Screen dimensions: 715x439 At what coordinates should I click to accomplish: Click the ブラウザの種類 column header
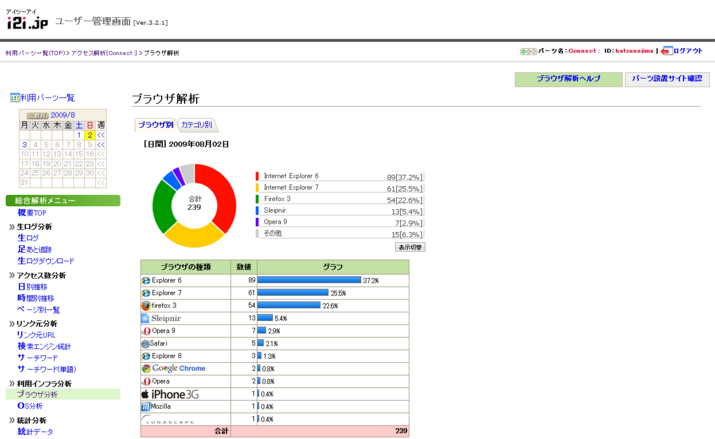pos(186,267)
